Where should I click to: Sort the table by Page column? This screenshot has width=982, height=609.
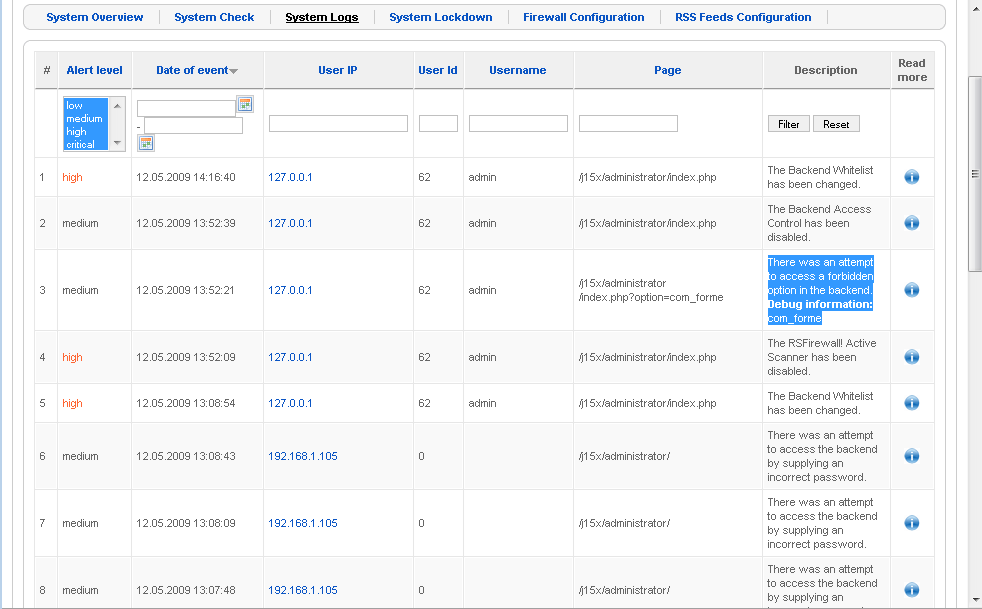tap(668, 70)
